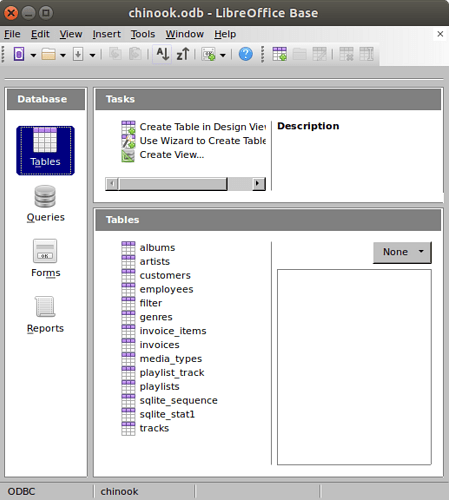Click the Create View task icon
The height and width of the screenshot is (500, 449).
(x=128, y=155)
